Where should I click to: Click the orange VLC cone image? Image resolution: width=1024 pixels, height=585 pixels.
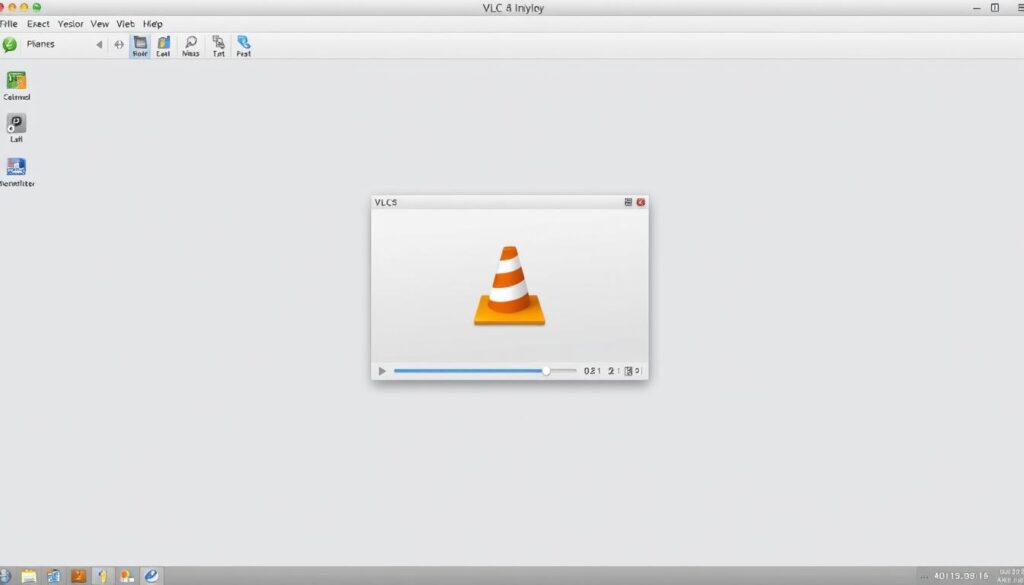509,285
